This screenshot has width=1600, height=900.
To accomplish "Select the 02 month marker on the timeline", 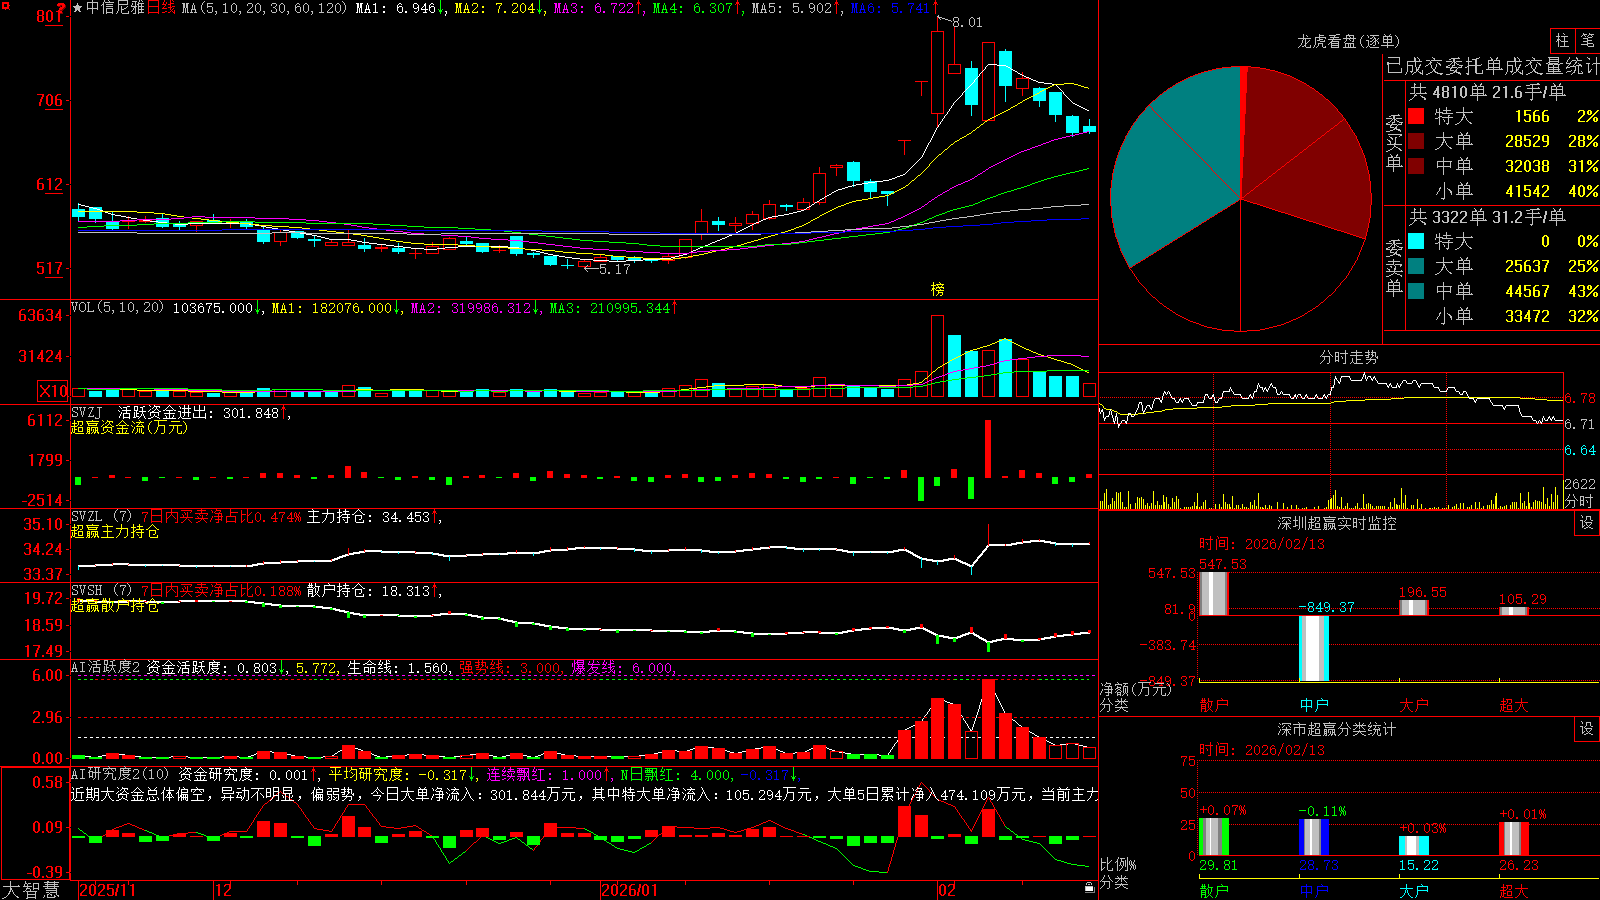I will pyautogui.click(x=947, y=890).
